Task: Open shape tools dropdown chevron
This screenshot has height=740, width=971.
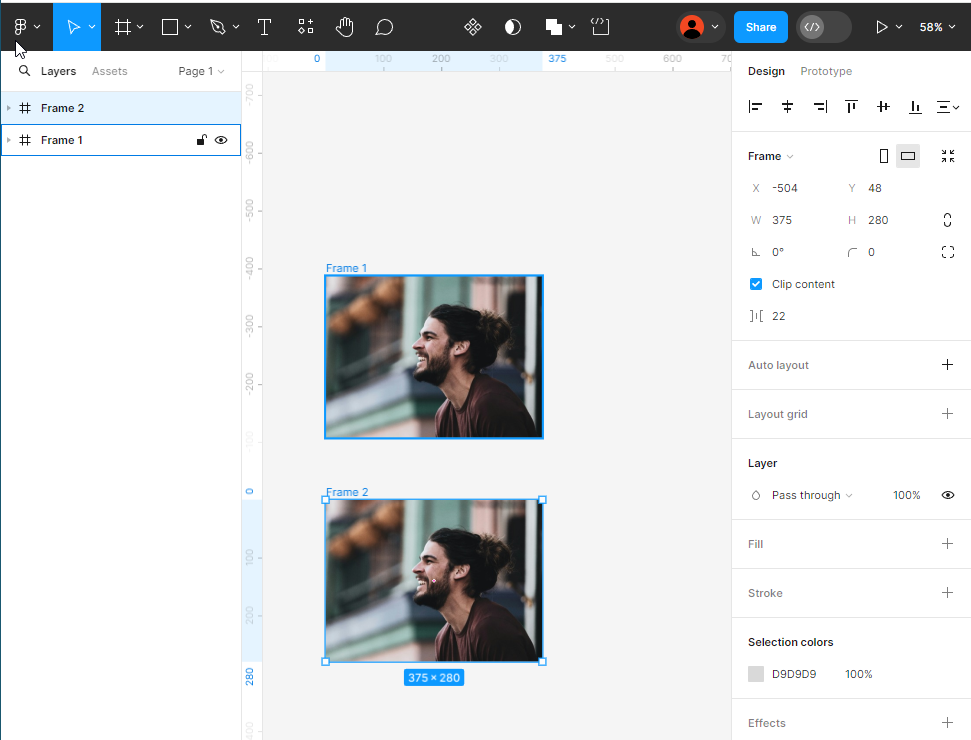Action: coord(188,27)
